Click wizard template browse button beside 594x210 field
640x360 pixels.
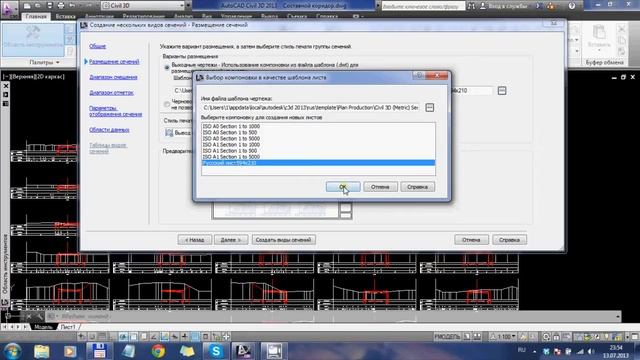[502, 91]
